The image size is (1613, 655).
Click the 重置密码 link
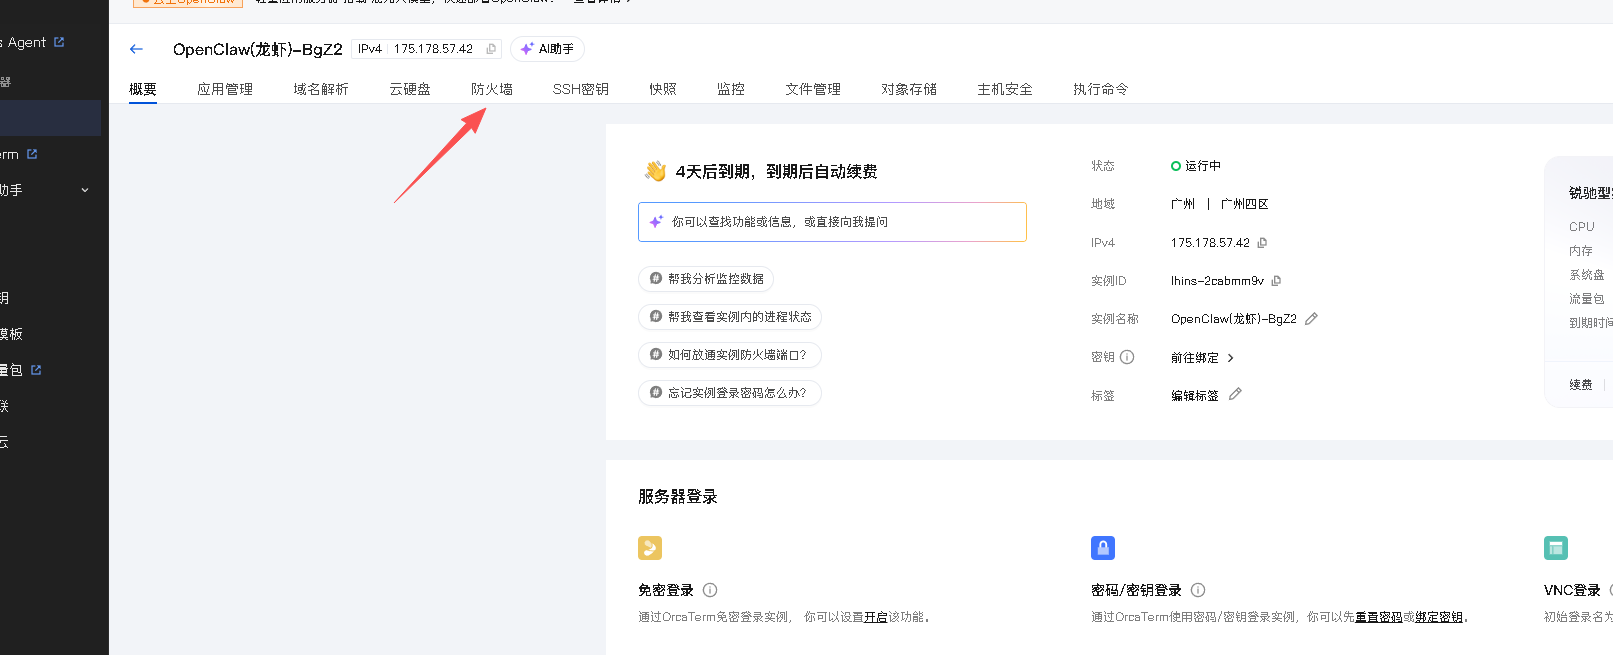[1379, 617]
